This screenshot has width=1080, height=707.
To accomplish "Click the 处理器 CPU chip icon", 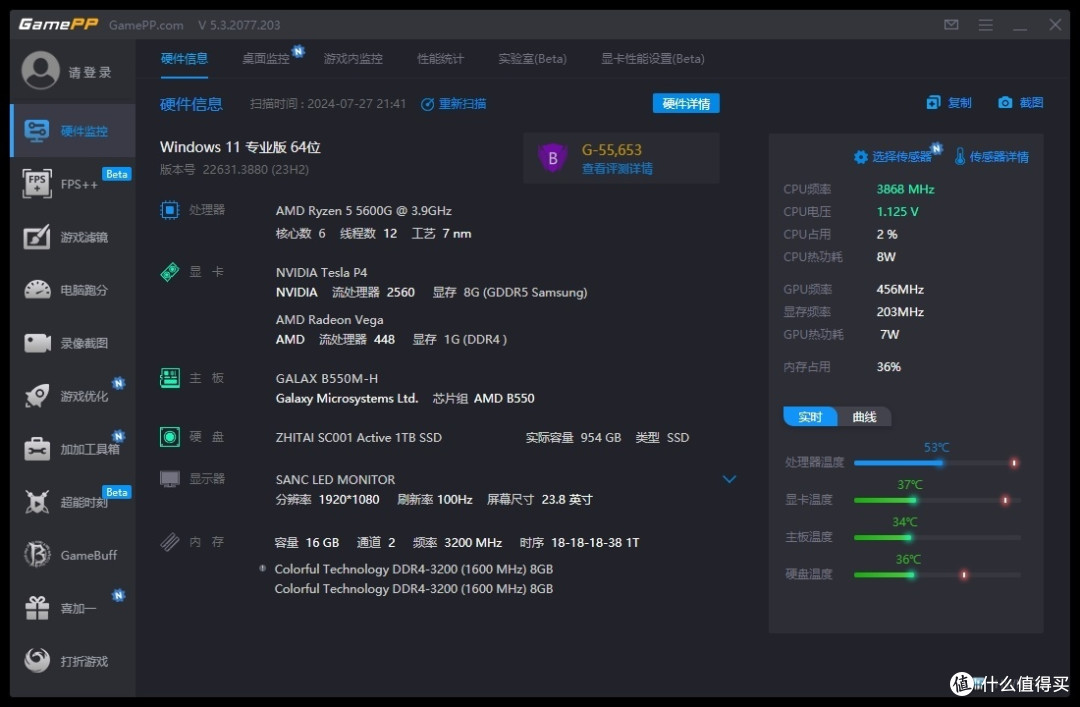I will pyautogui.click(x=169, y=209).
